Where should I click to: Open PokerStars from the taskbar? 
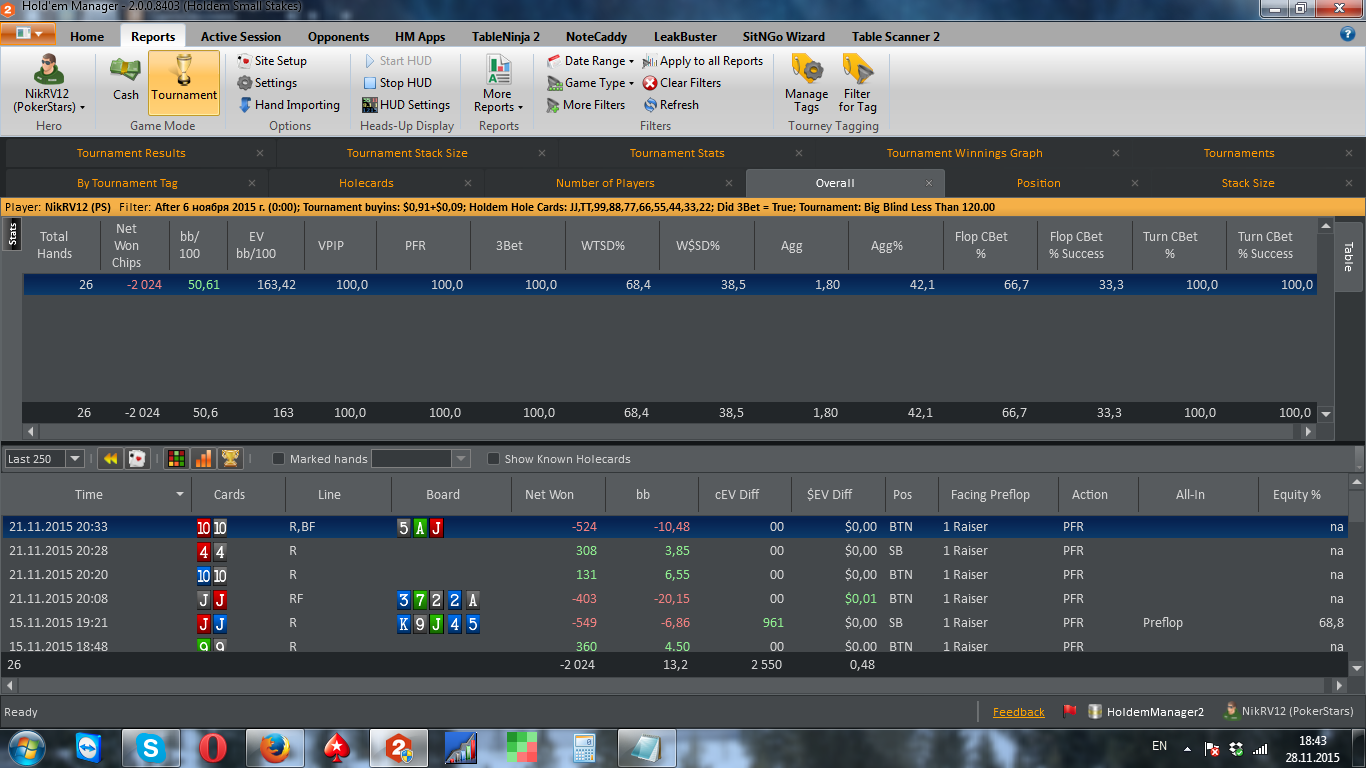pyautogui.click(x=335, y=747)
